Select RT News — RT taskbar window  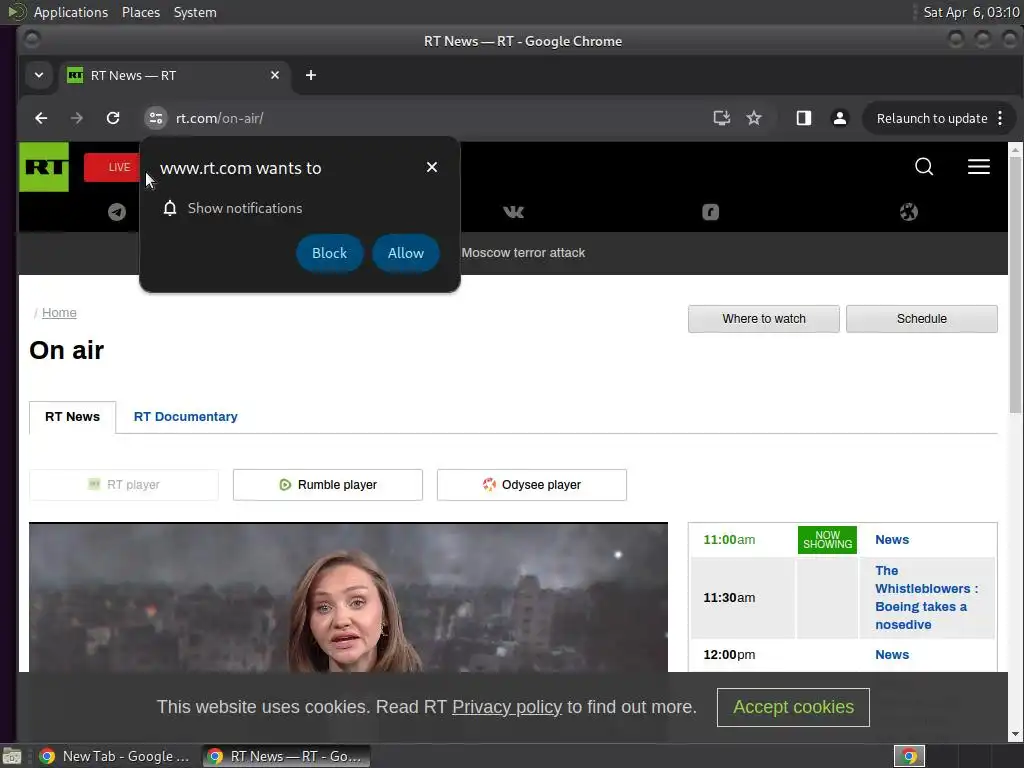[286, 756]
